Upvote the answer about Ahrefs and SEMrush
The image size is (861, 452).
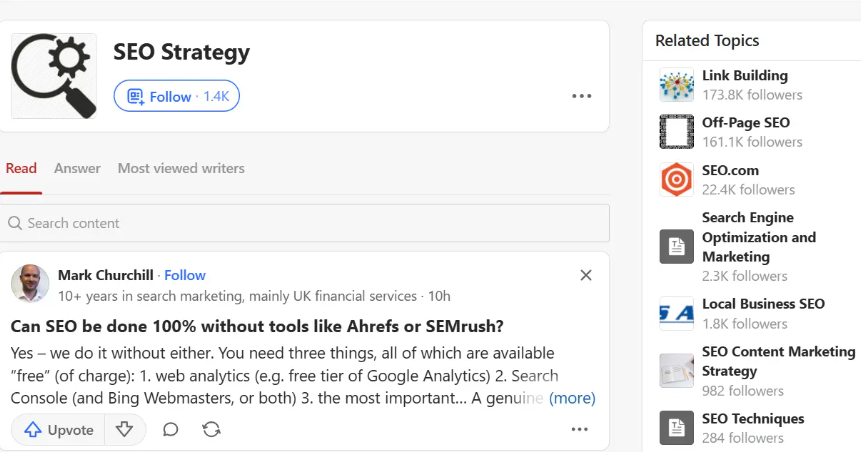(x=59, y=429)
